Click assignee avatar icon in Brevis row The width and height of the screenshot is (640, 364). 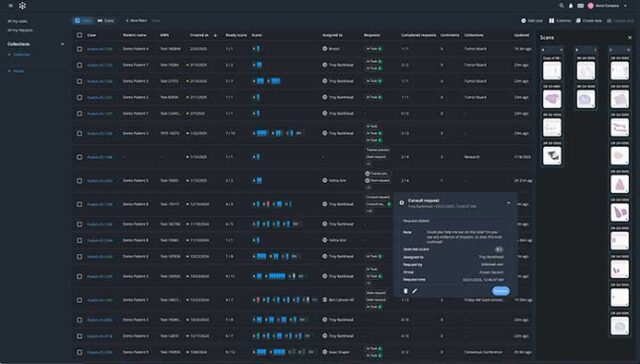pyautogui.click(x=325, y=49)
